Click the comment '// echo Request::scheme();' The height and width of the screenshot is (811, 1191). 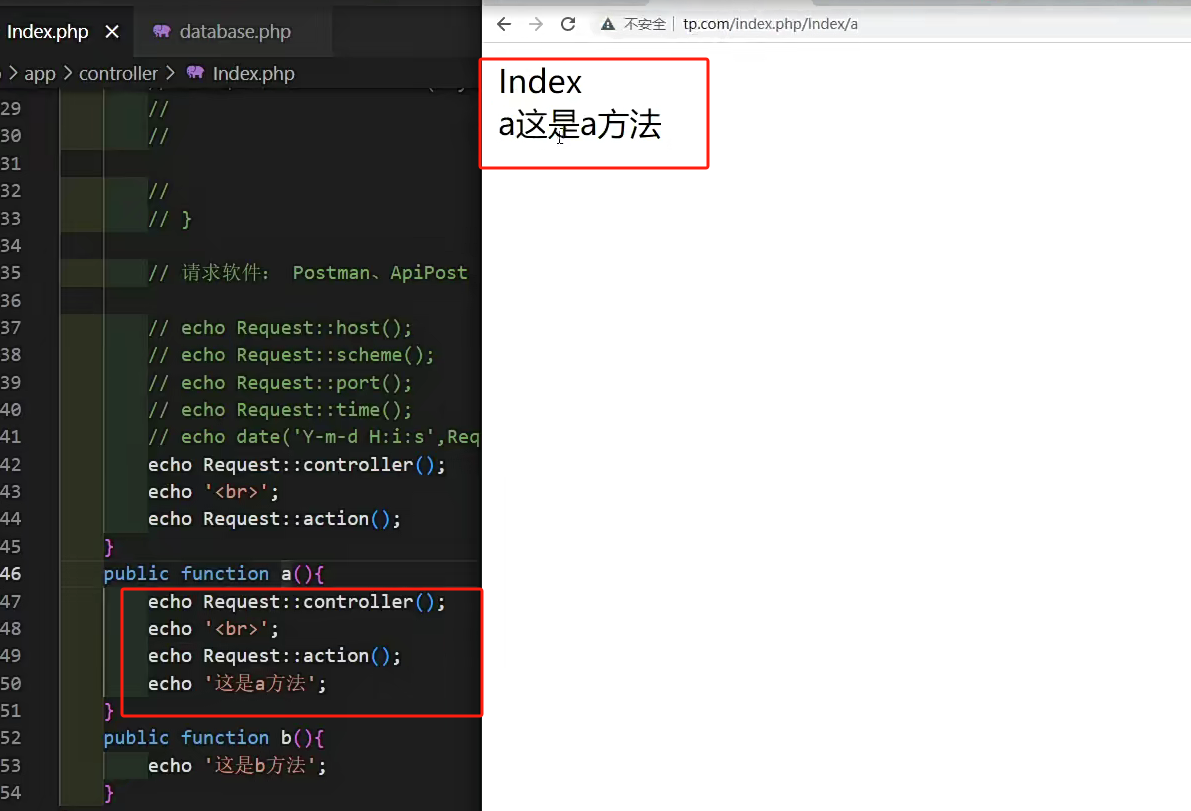291,355
